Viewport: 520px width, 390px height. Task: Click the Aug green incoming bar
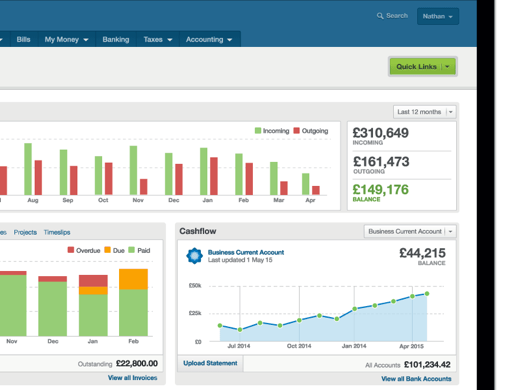pyautogui.click(x=28, y=169)
